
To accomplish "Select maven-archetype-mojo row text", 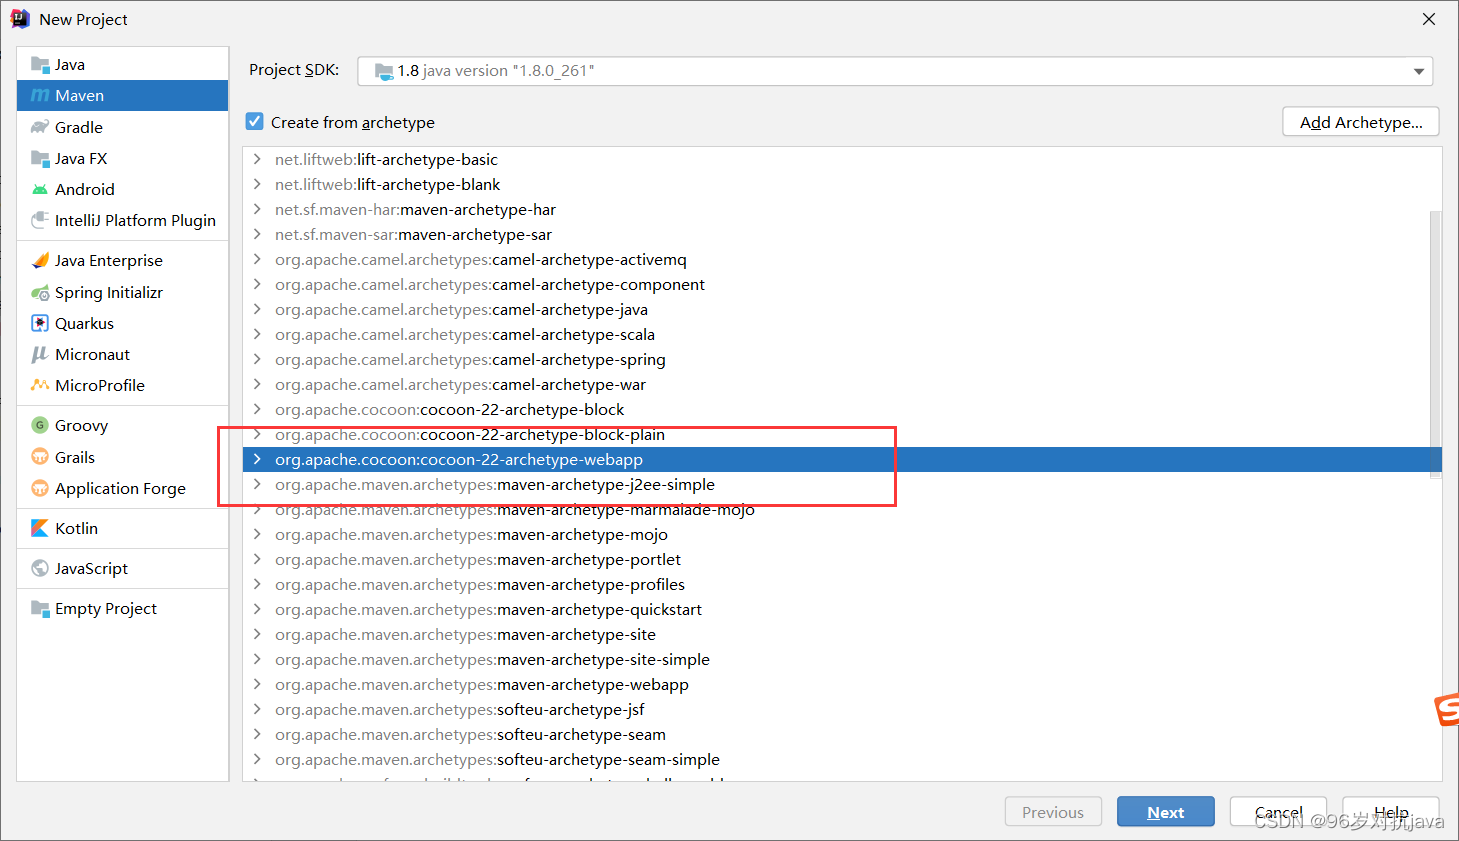I will click(x=471, y=534).
